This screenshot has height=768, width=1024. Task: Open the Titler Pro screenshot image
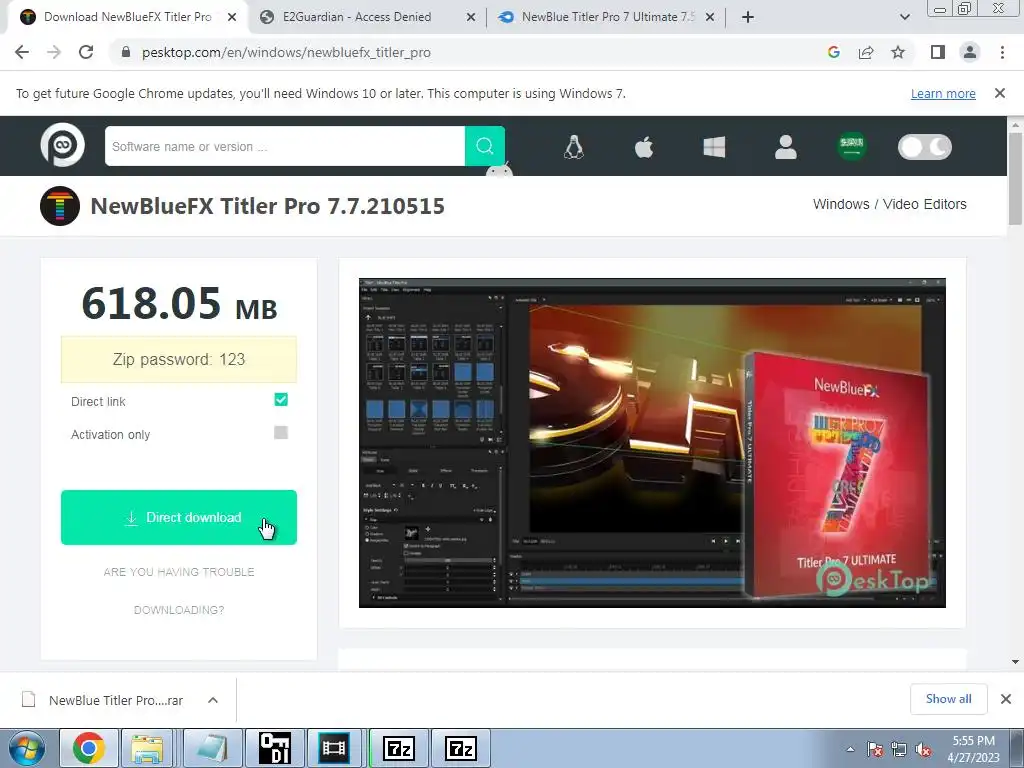(x=652, y=443)
